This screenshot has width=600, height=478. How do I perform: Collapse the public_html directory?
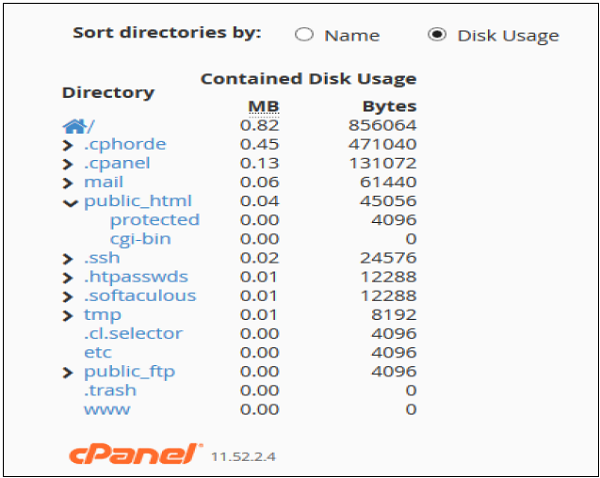(68, 202)
